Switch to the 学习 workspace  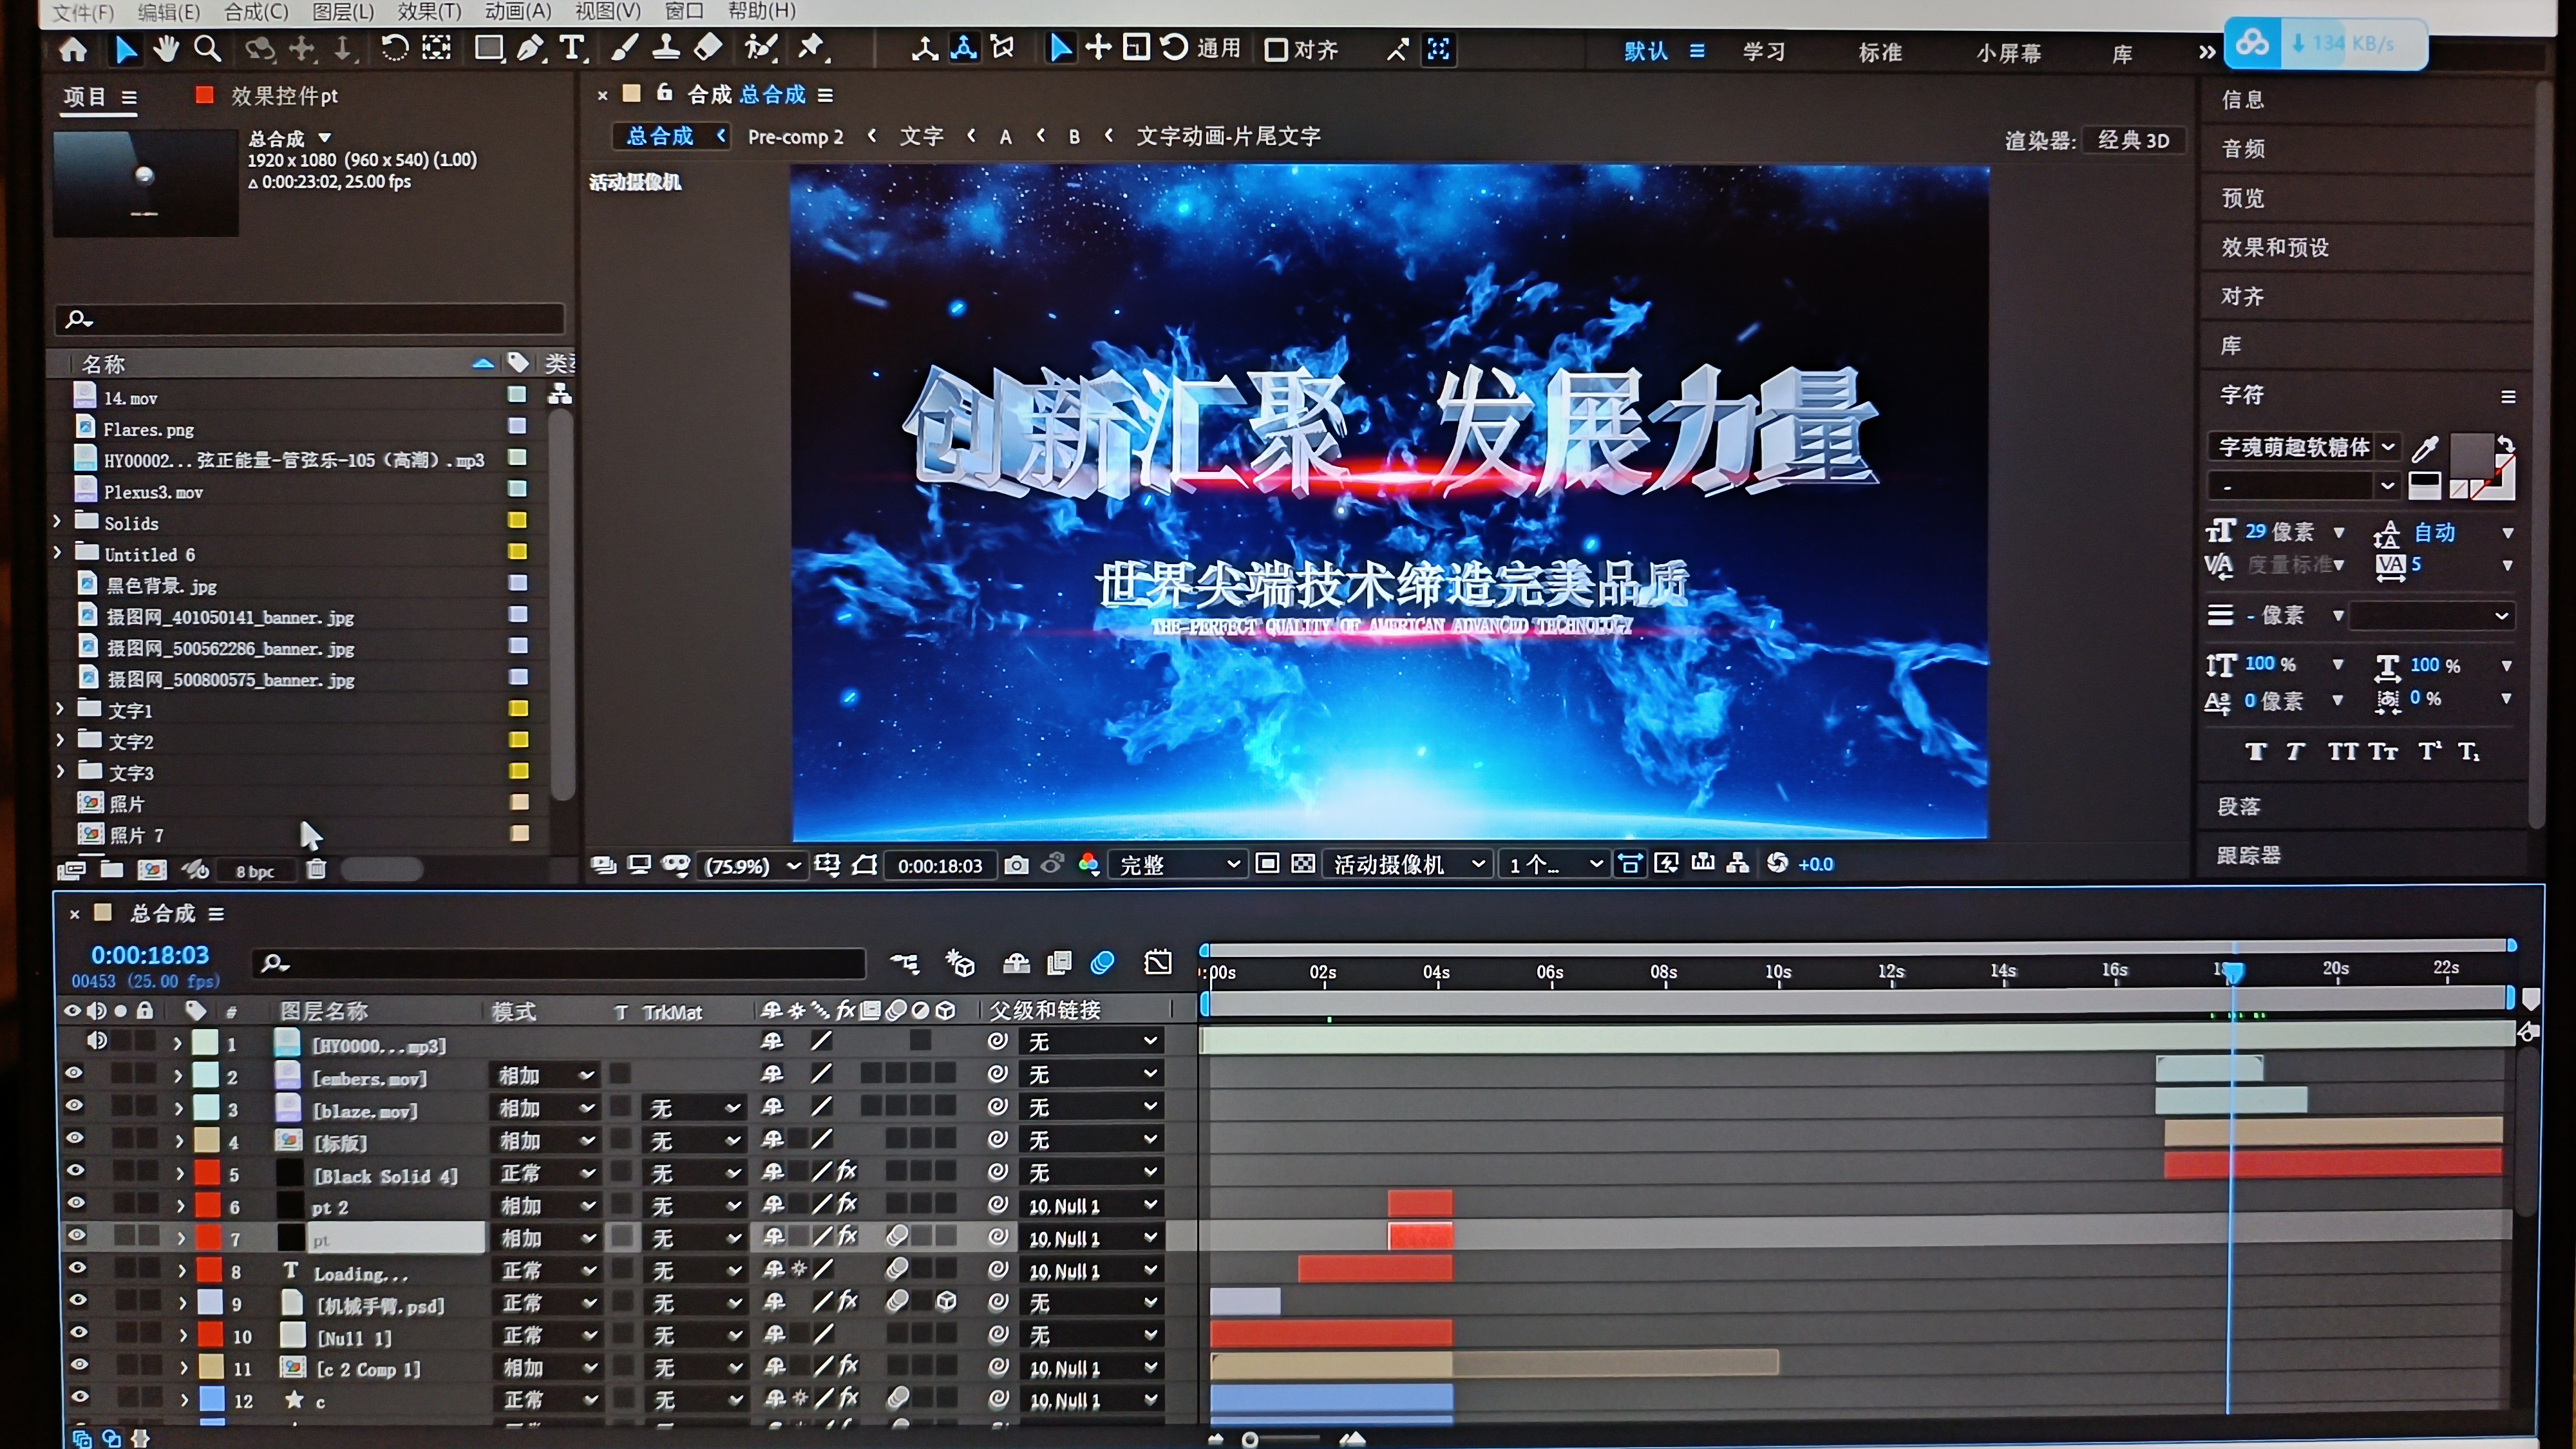pos(1764,52)
